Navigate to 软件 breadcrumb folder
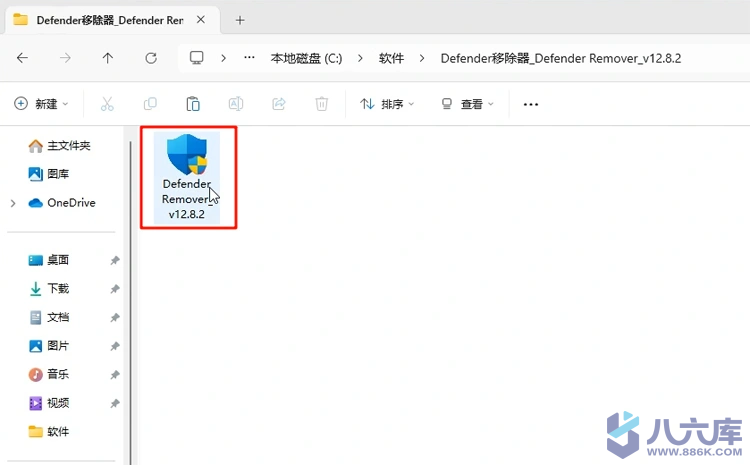The image size is (750, 465). [x=391, y=58]
